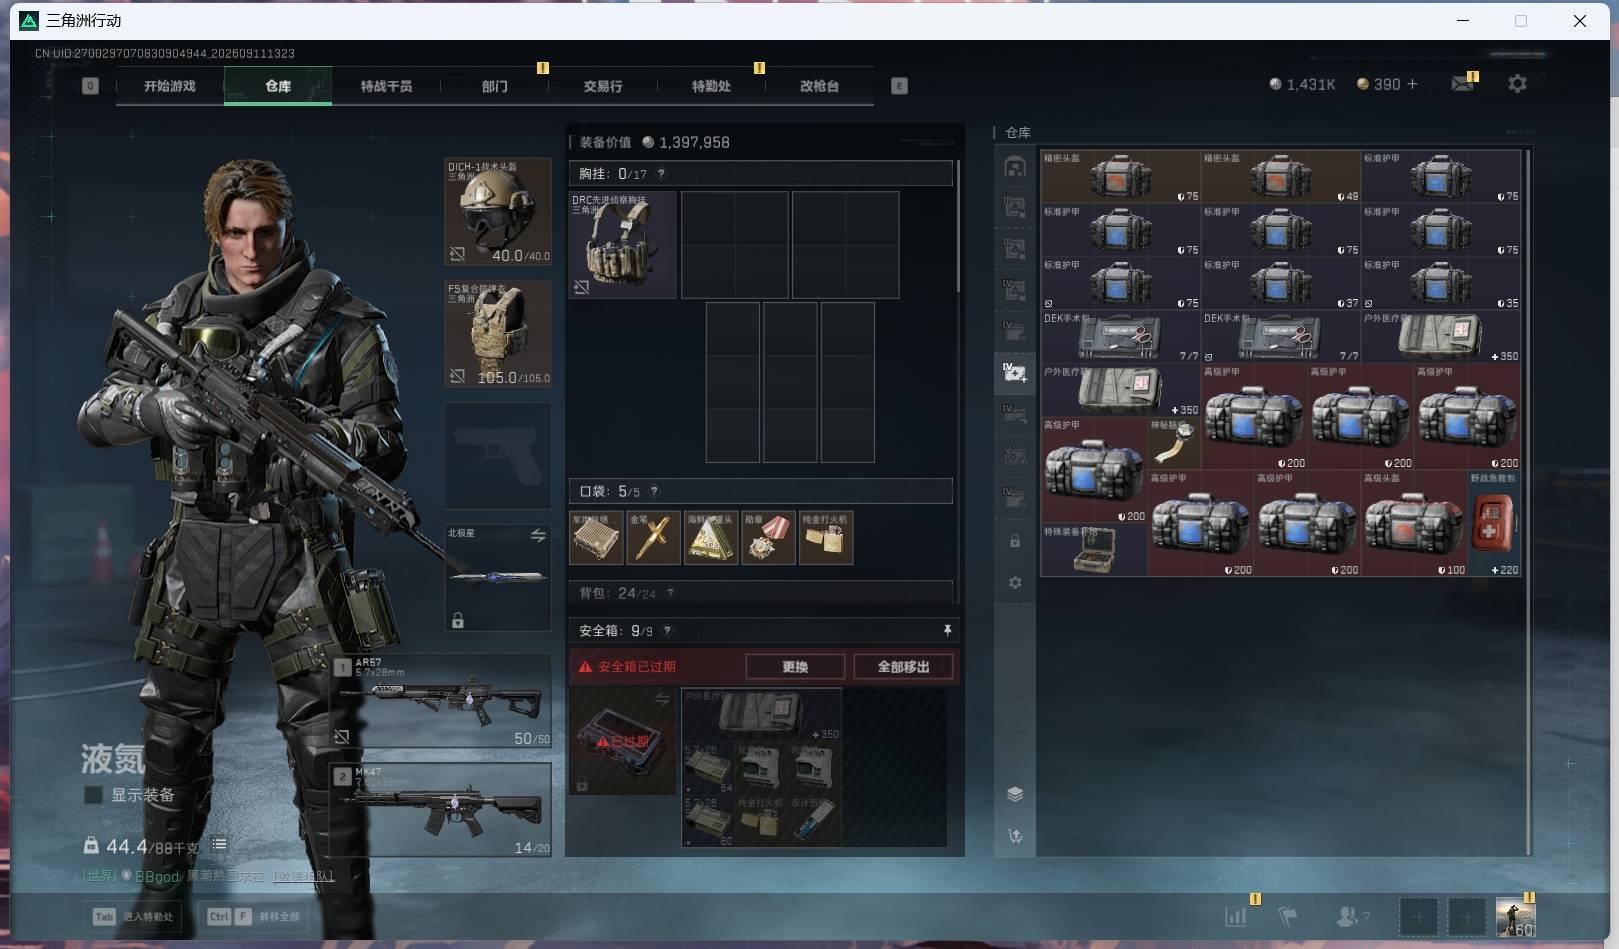1619x949 pixels.
Task: Click the player avatar in bottom corner
Action: (x=1515, y=917)
